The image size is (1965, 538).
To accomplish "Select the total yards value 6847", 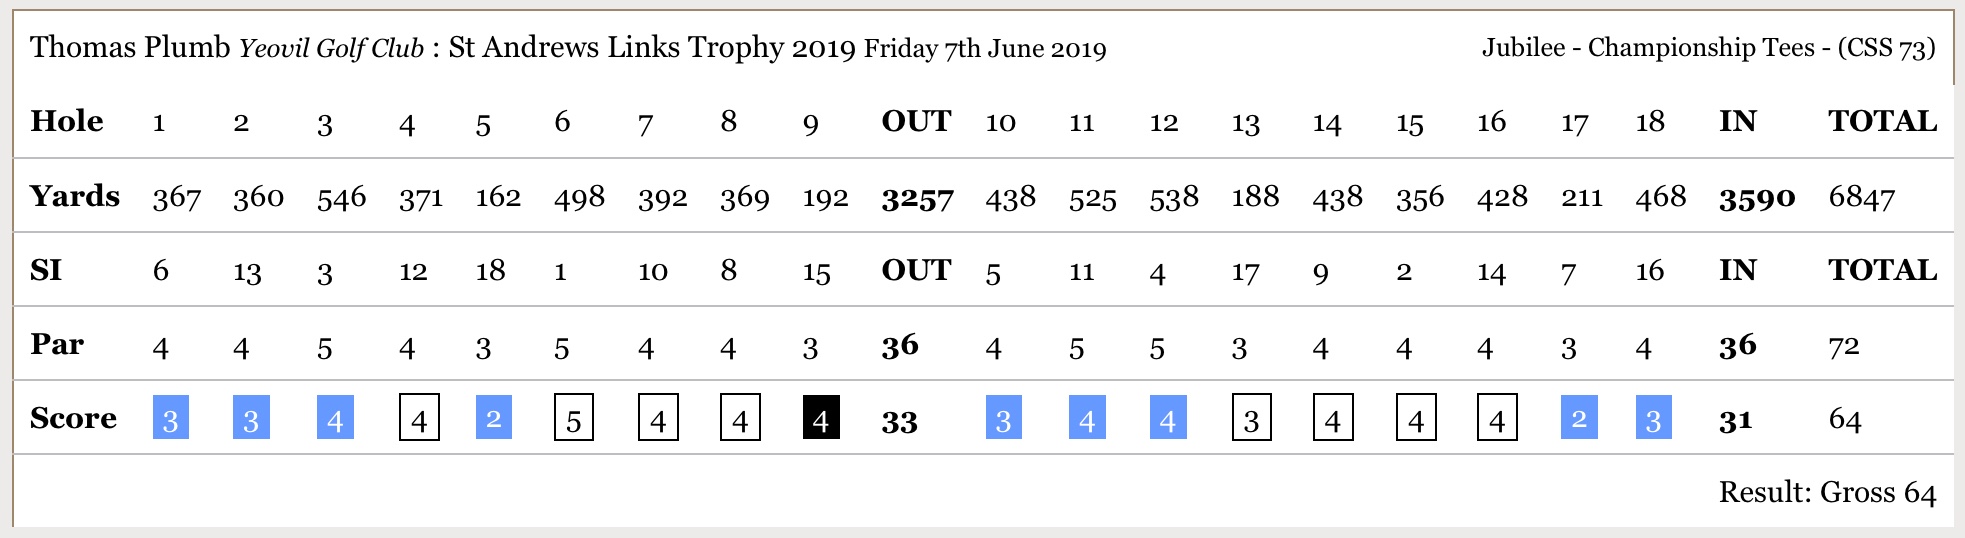I will point(1861,197).
